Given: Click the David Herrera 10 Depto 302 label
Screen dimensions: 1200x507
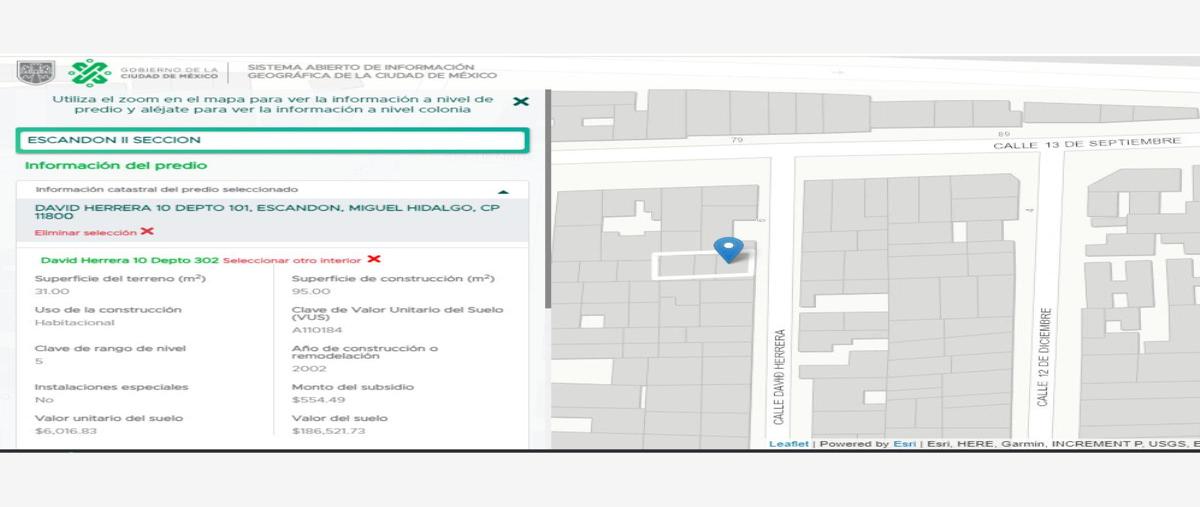Looking at the screenshot, I should click(x=130, y=260).
